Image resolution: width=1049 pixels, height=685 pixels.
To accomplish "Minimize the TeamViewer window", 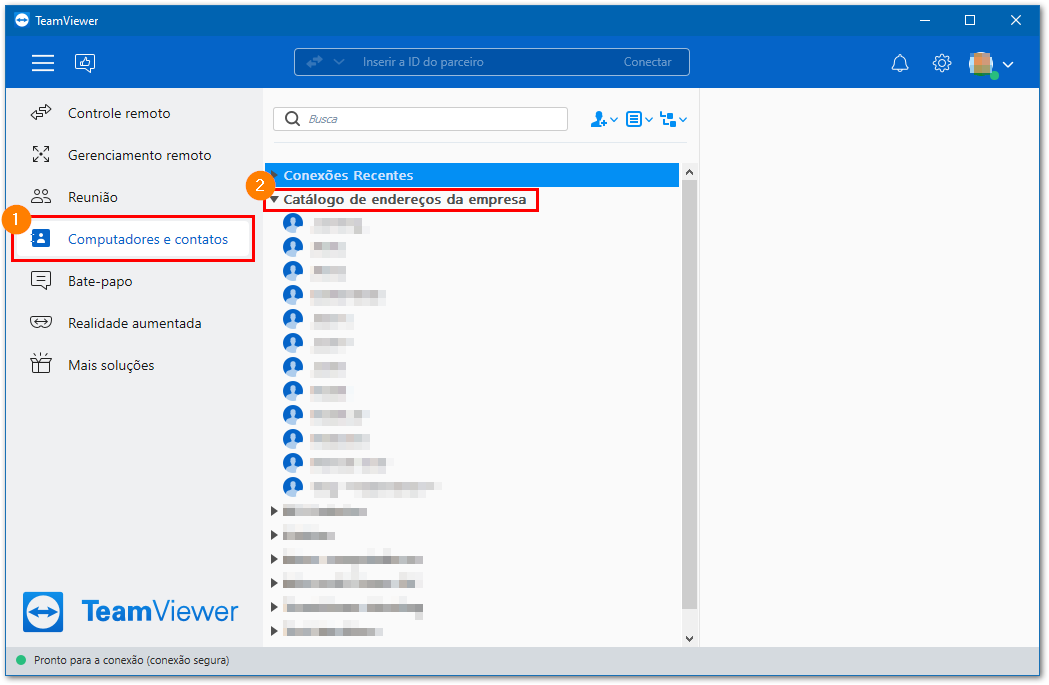I will click(x=925, y=20).
